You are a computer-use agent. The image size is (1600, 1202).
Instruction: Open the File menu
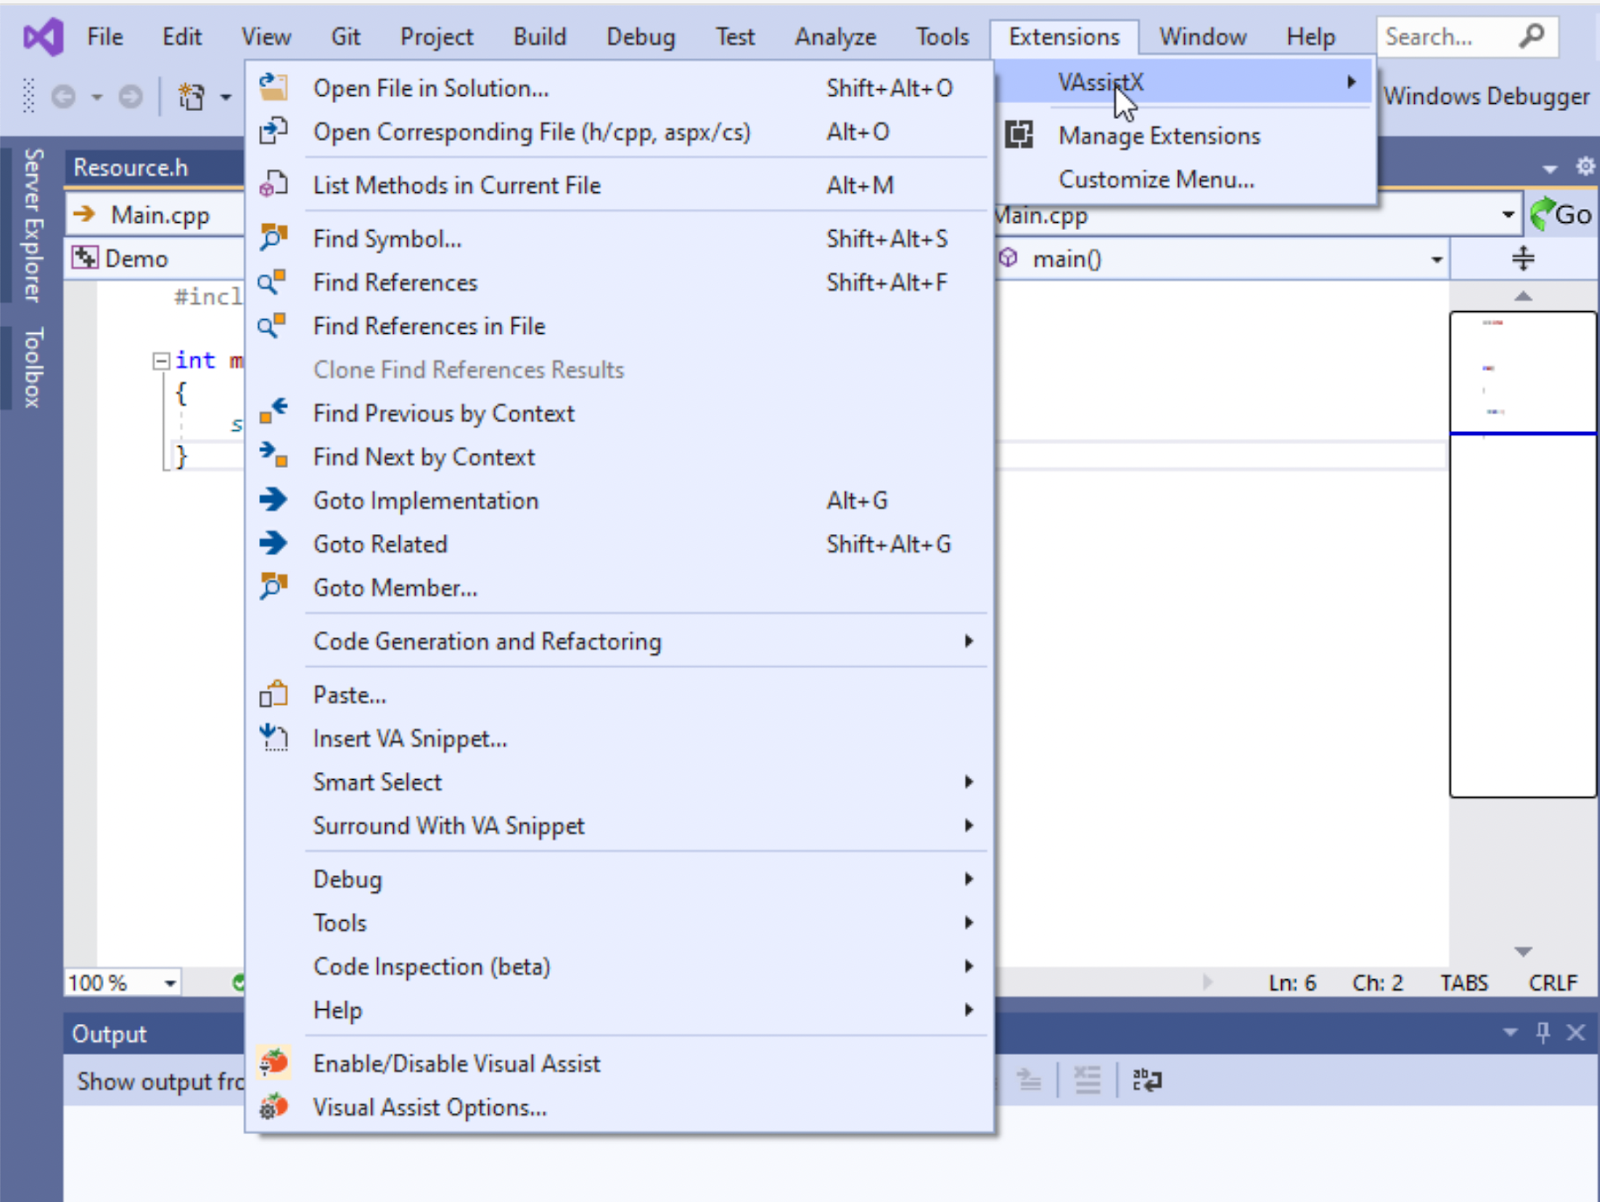point(105,37)
